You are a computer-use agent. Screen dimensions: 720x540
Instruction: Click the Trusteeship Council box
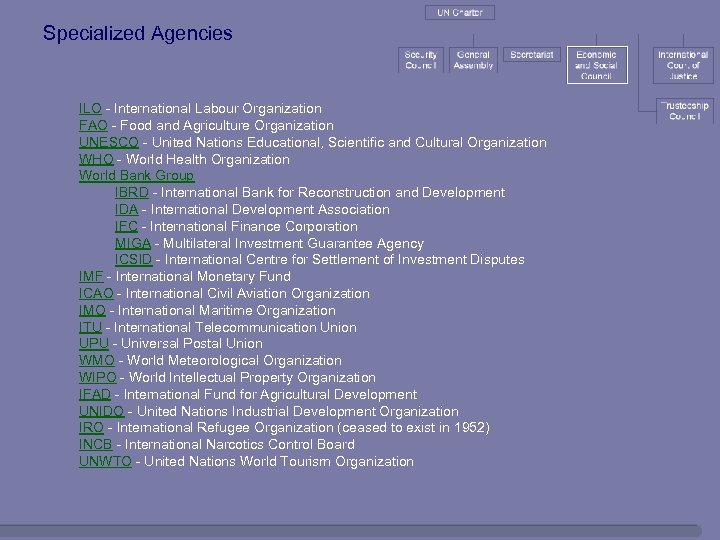(x=685, y=111)
